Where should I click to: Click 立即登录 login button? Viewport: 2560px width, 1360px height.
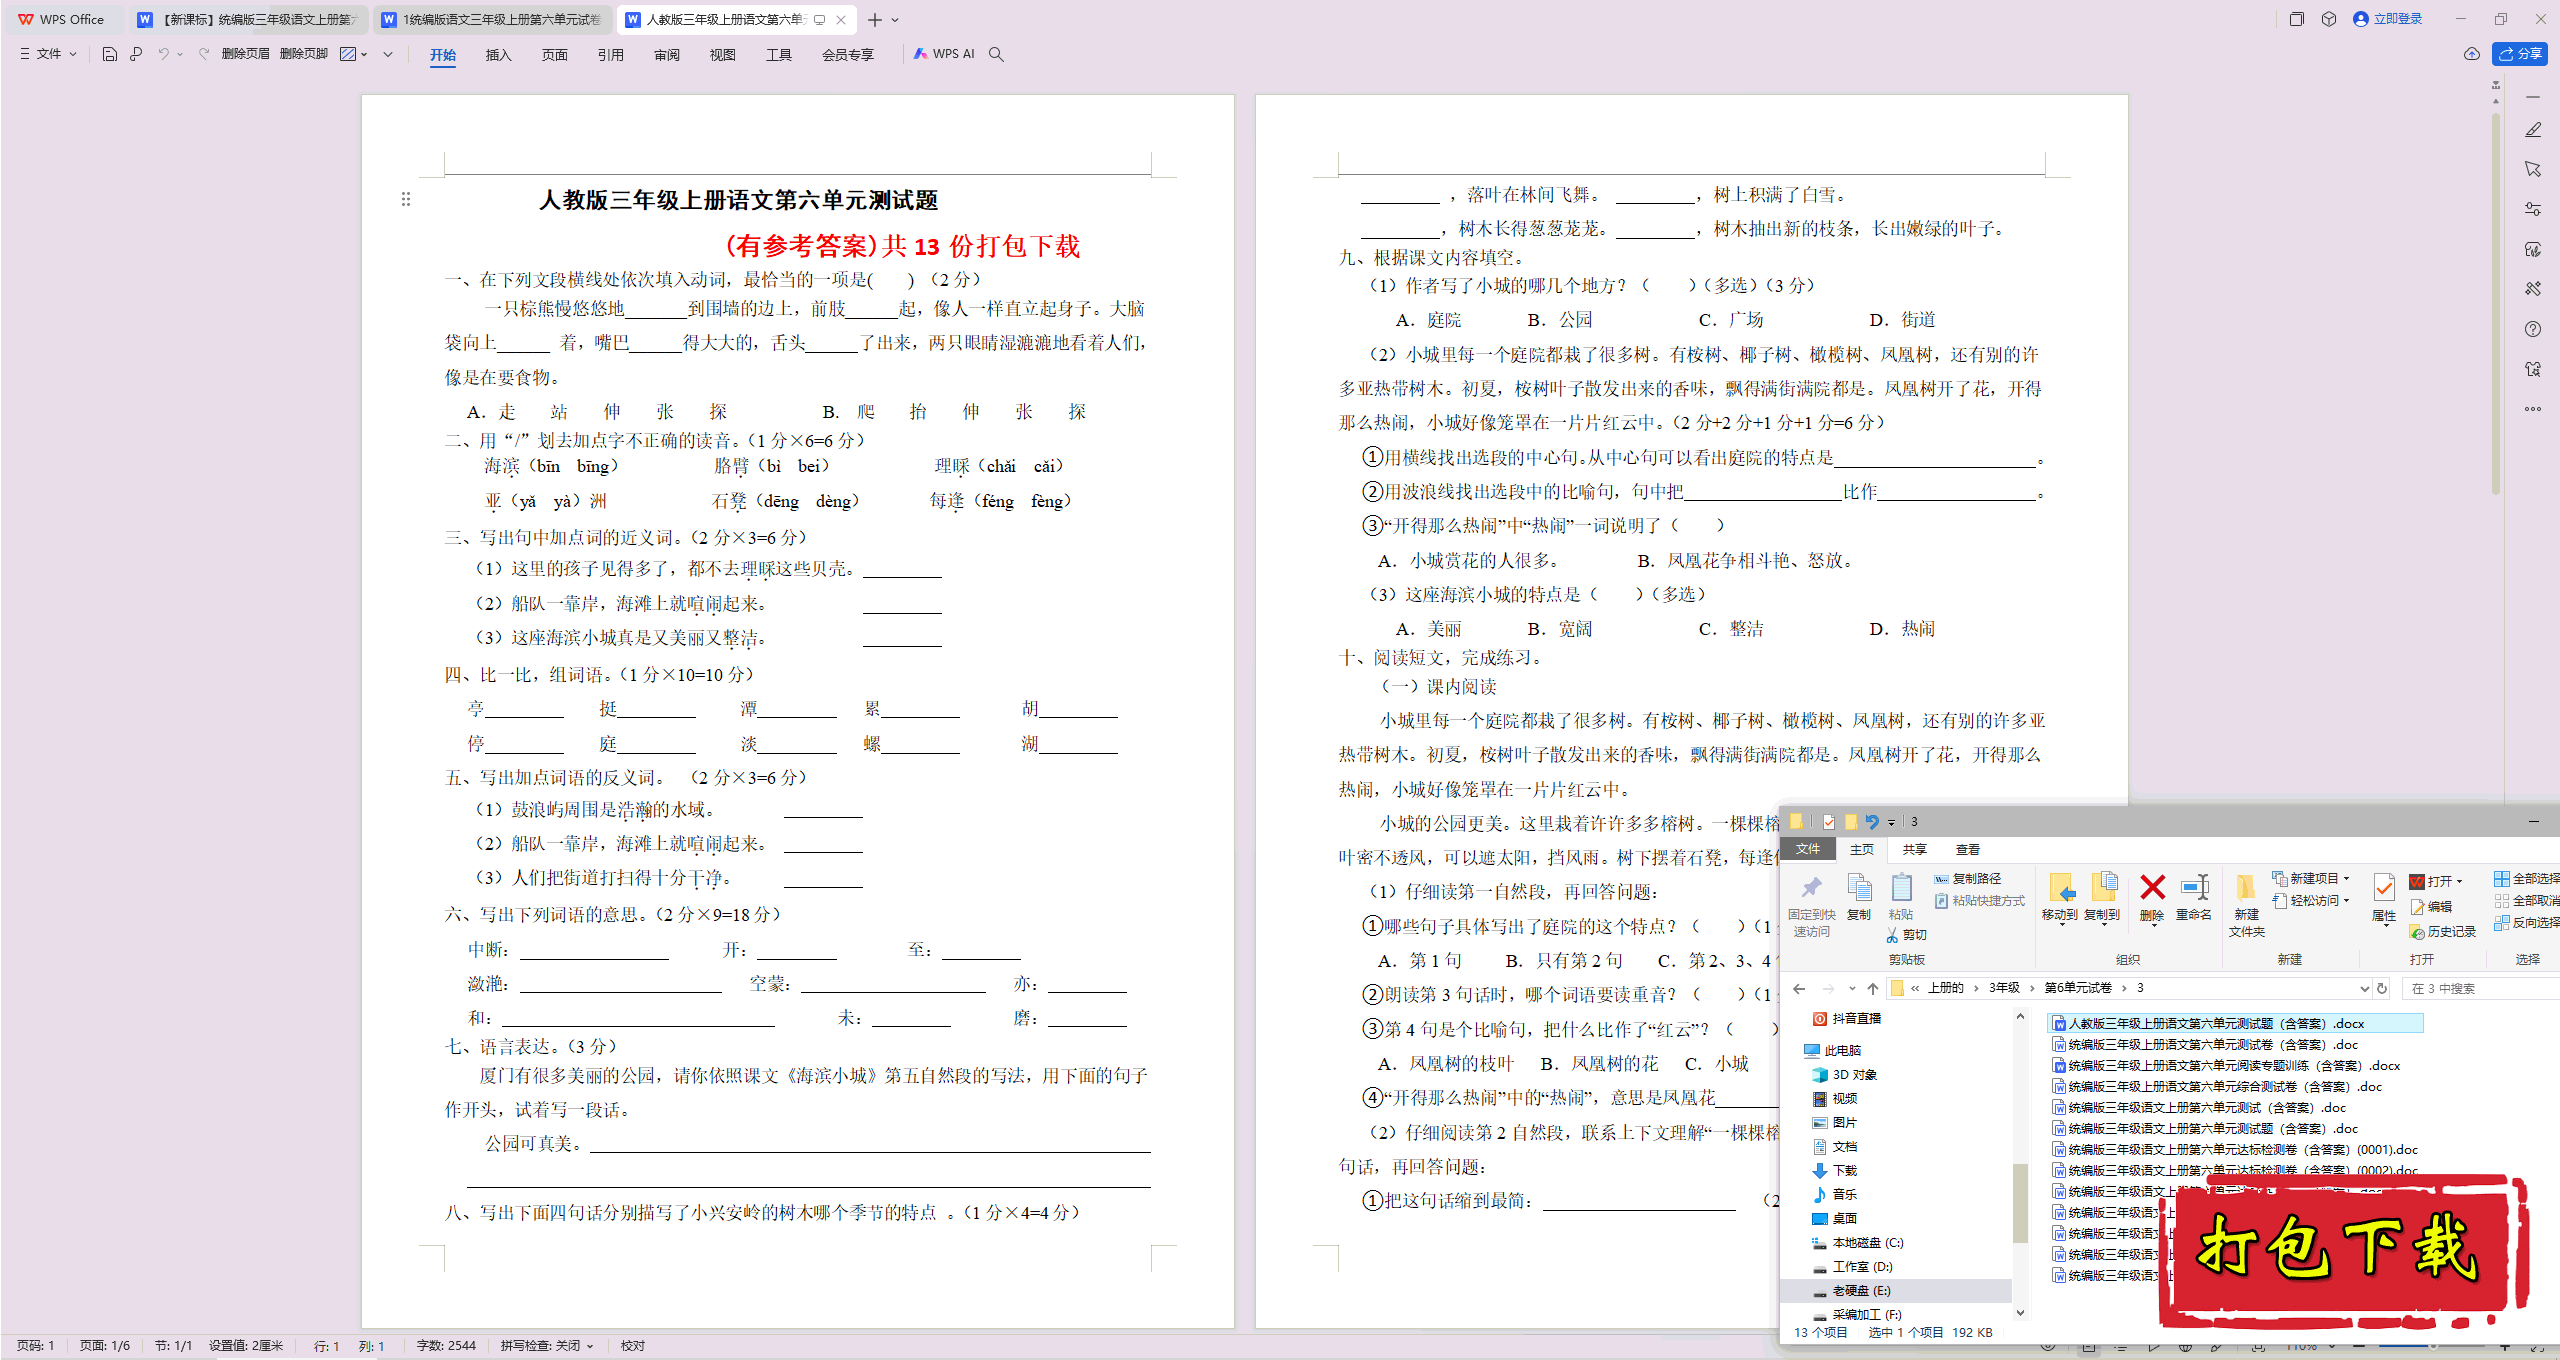click(x=2387, y=19)
